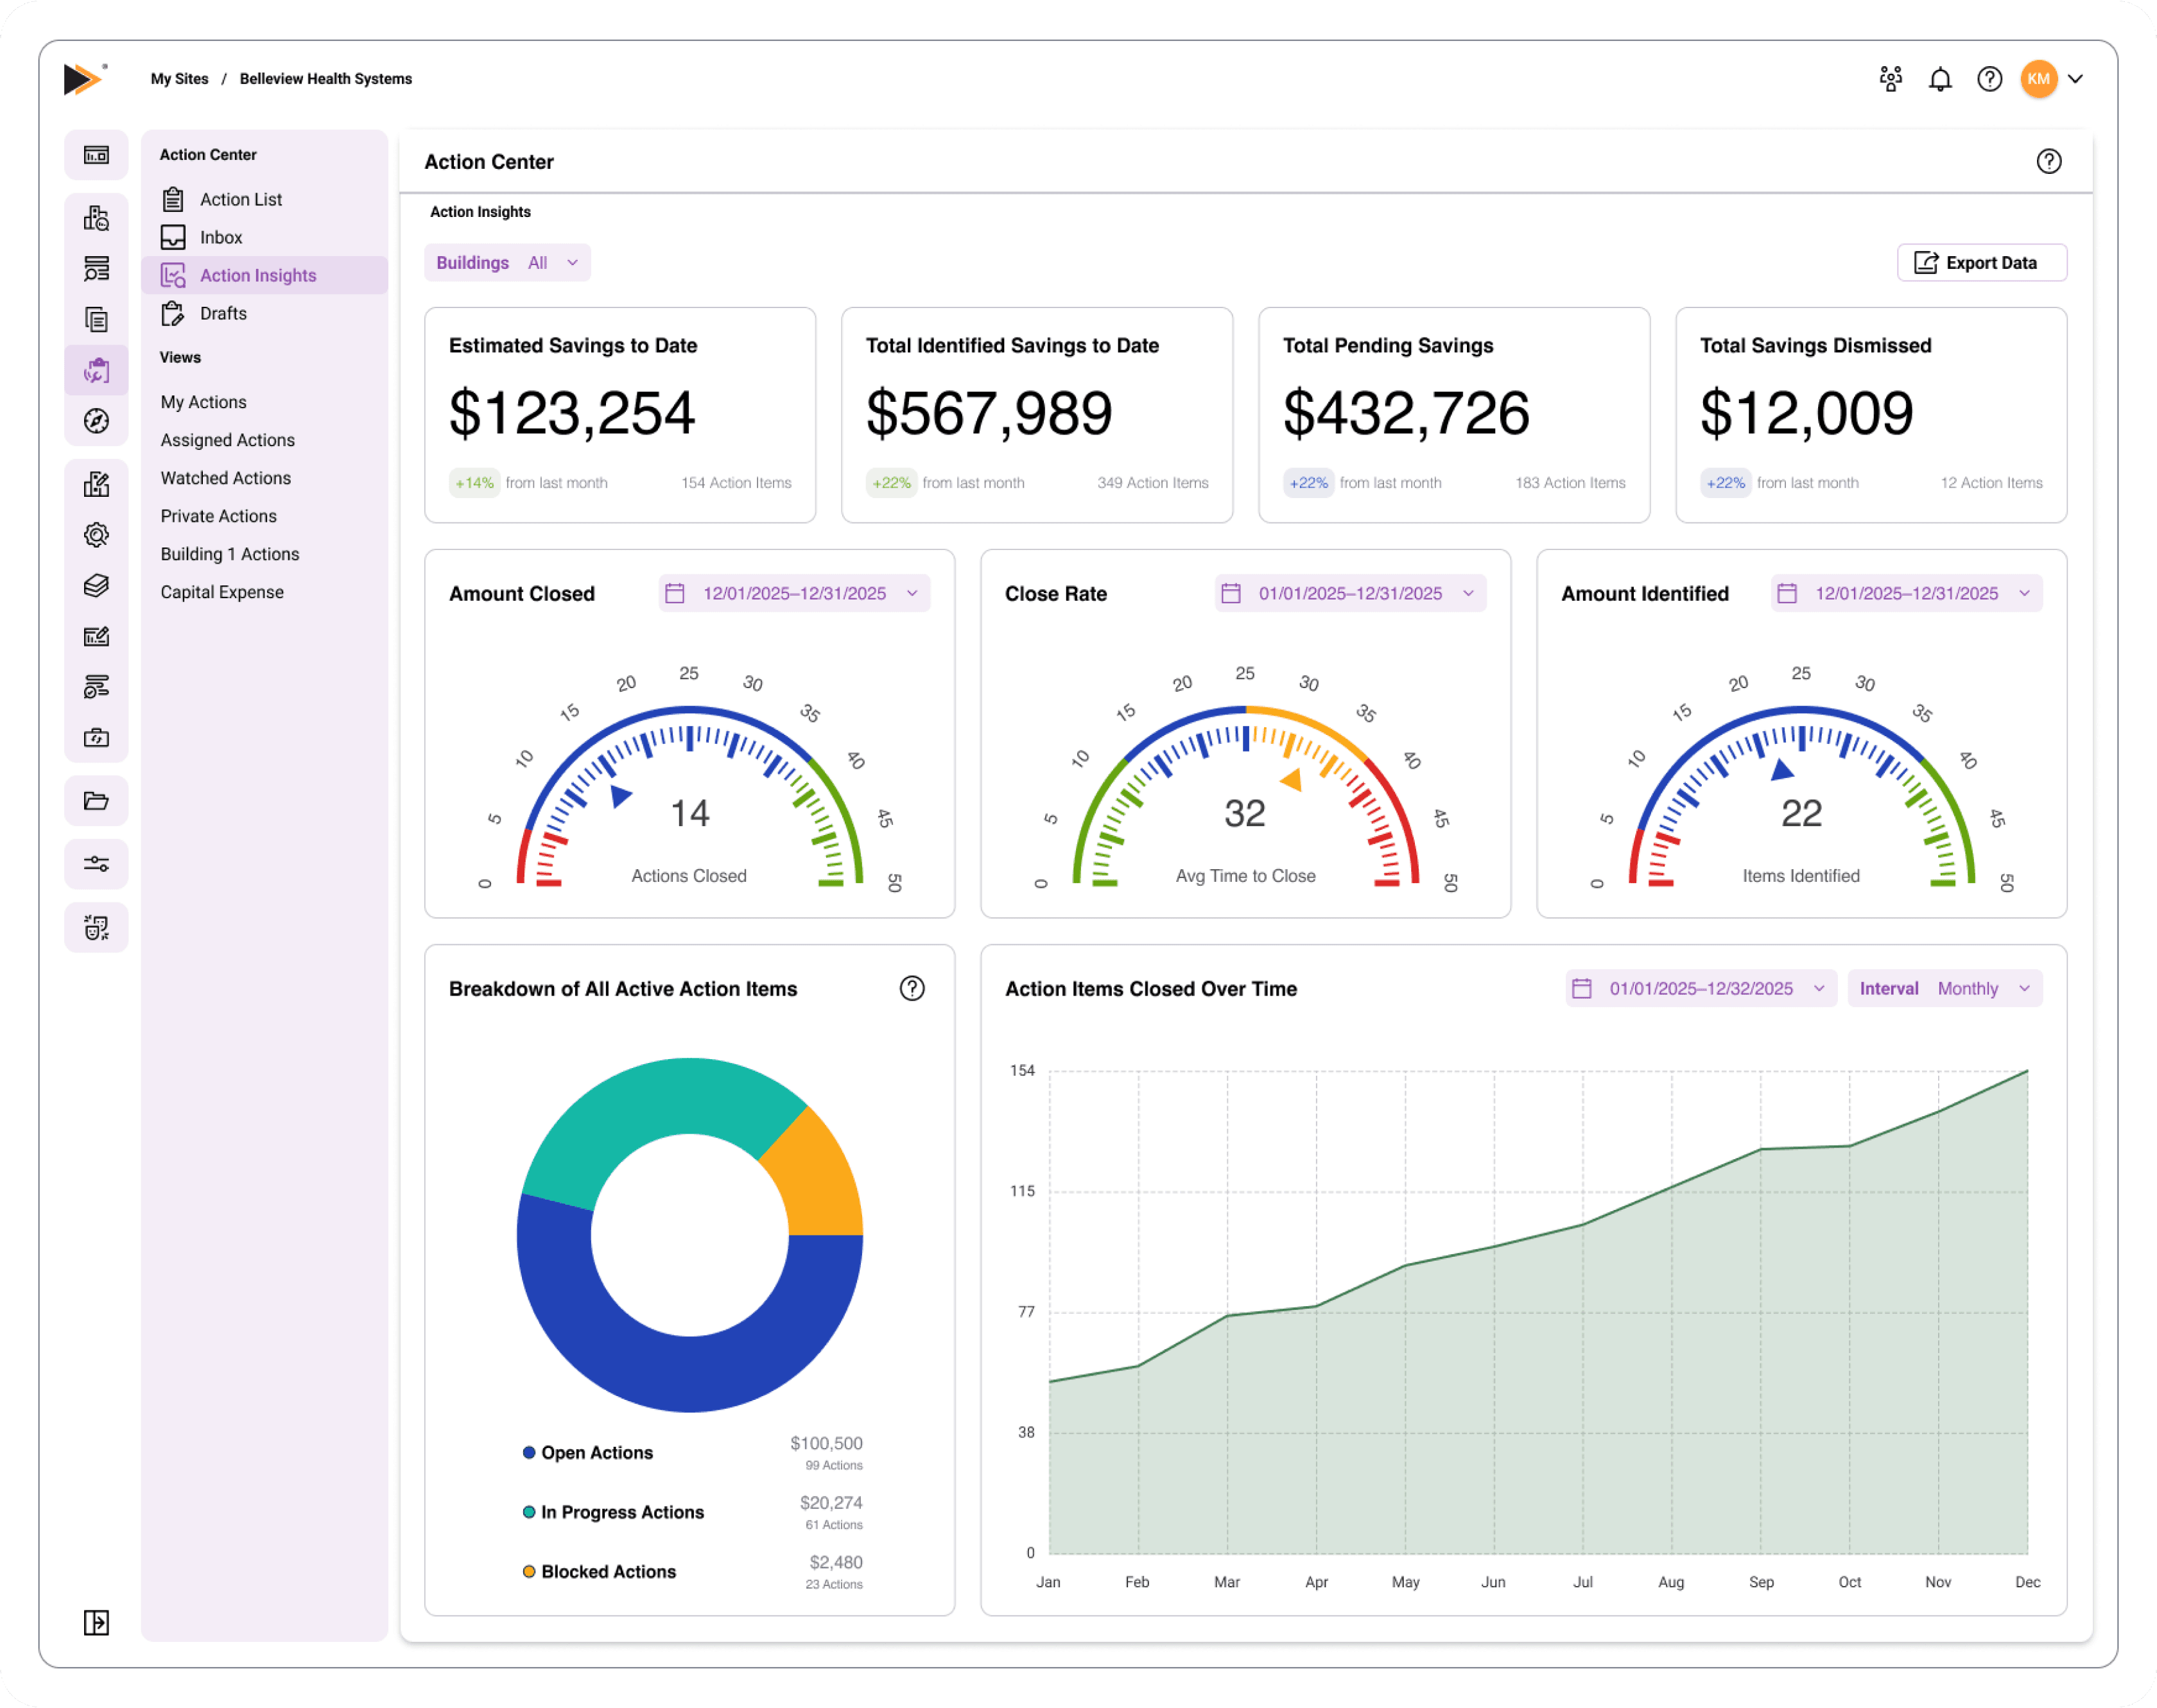Image resolution: width=2157 pixels, height=1708 pixels.
Task: Expand the Buildings All filter dropdown
Action: pyautogui.click(x=507, y=263)
